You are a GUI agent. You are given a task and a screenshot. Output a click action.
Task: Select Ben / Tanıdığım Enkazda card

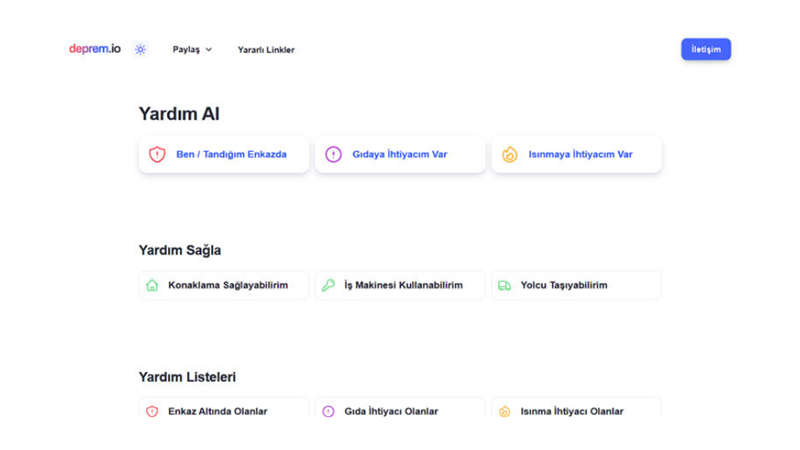tap(231, 155)
